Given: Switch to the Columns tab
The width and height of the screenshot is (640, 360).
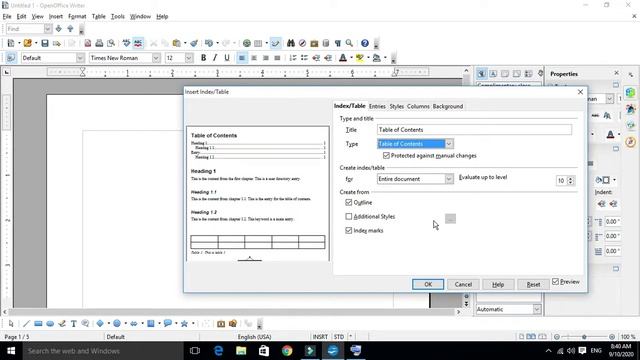Looking at the screenshot, I should pos(418,106).
